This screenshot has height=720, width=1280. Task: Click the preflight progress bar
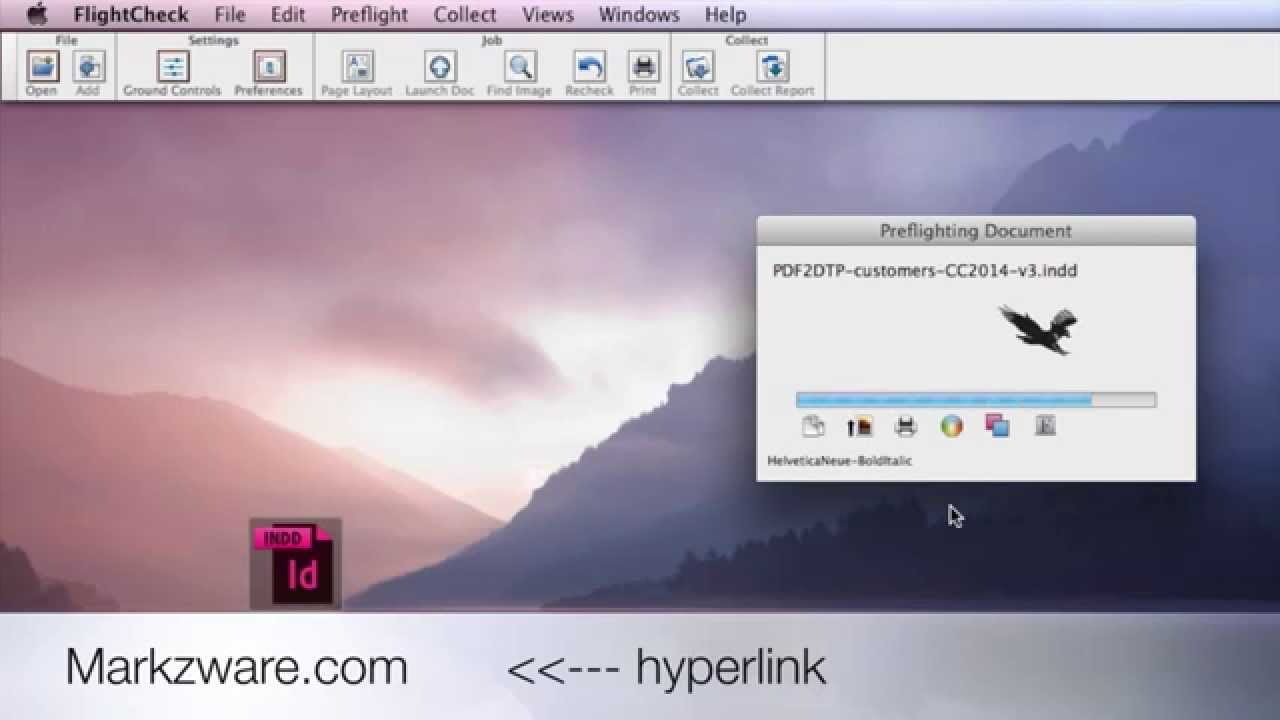976,400
